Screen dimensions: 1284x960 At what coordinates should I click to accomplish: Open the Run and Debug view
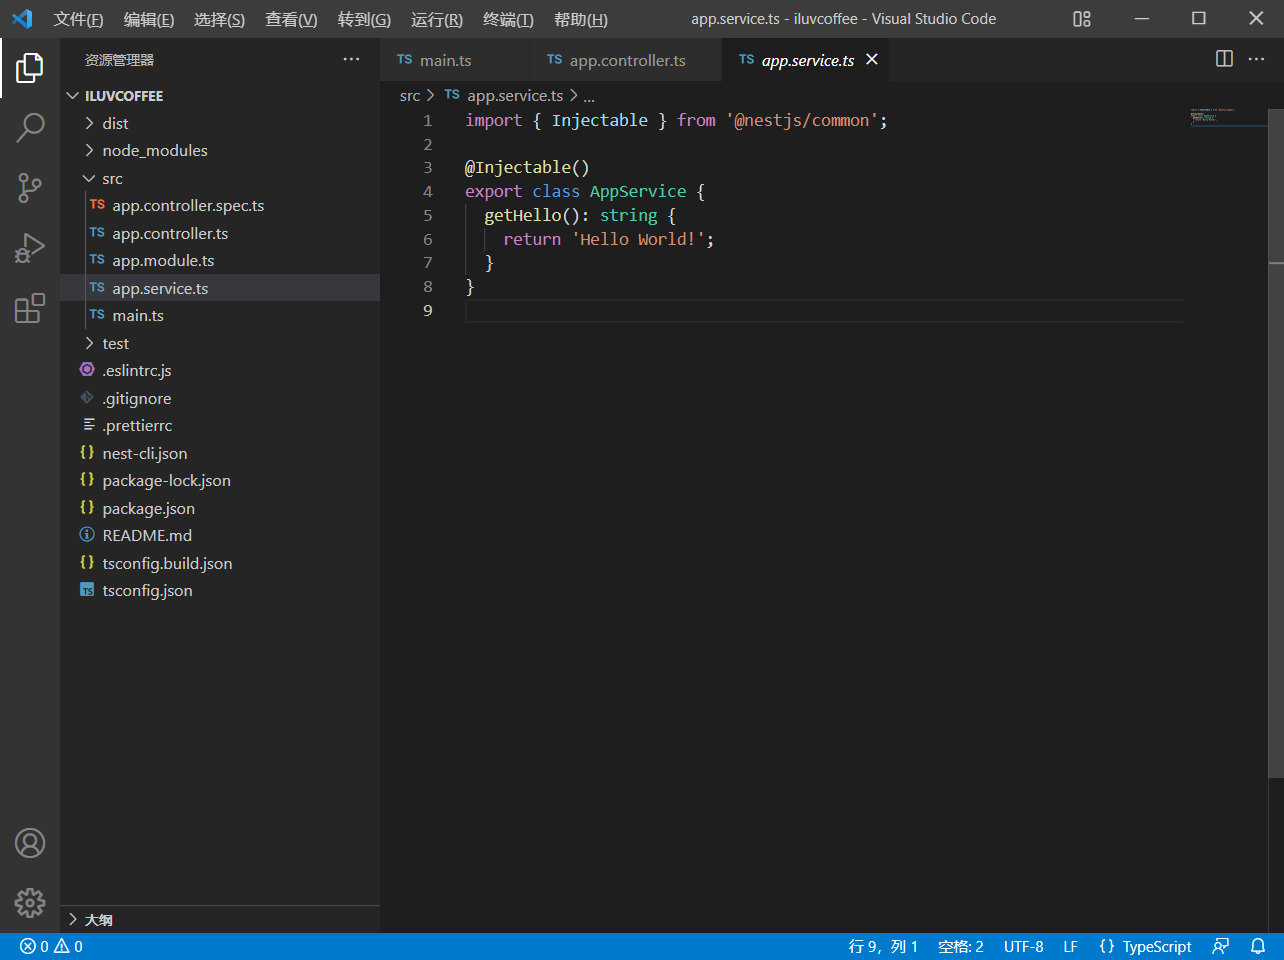click(30, 248)
